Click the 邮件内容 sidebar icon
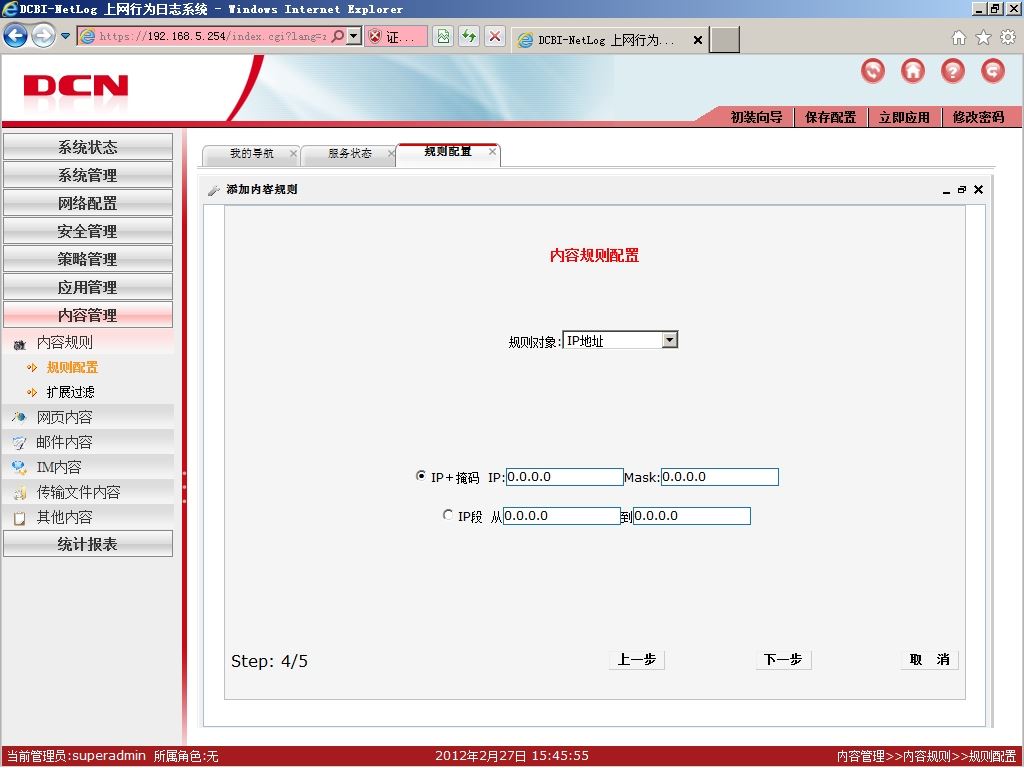 click(x=20, y=443)
